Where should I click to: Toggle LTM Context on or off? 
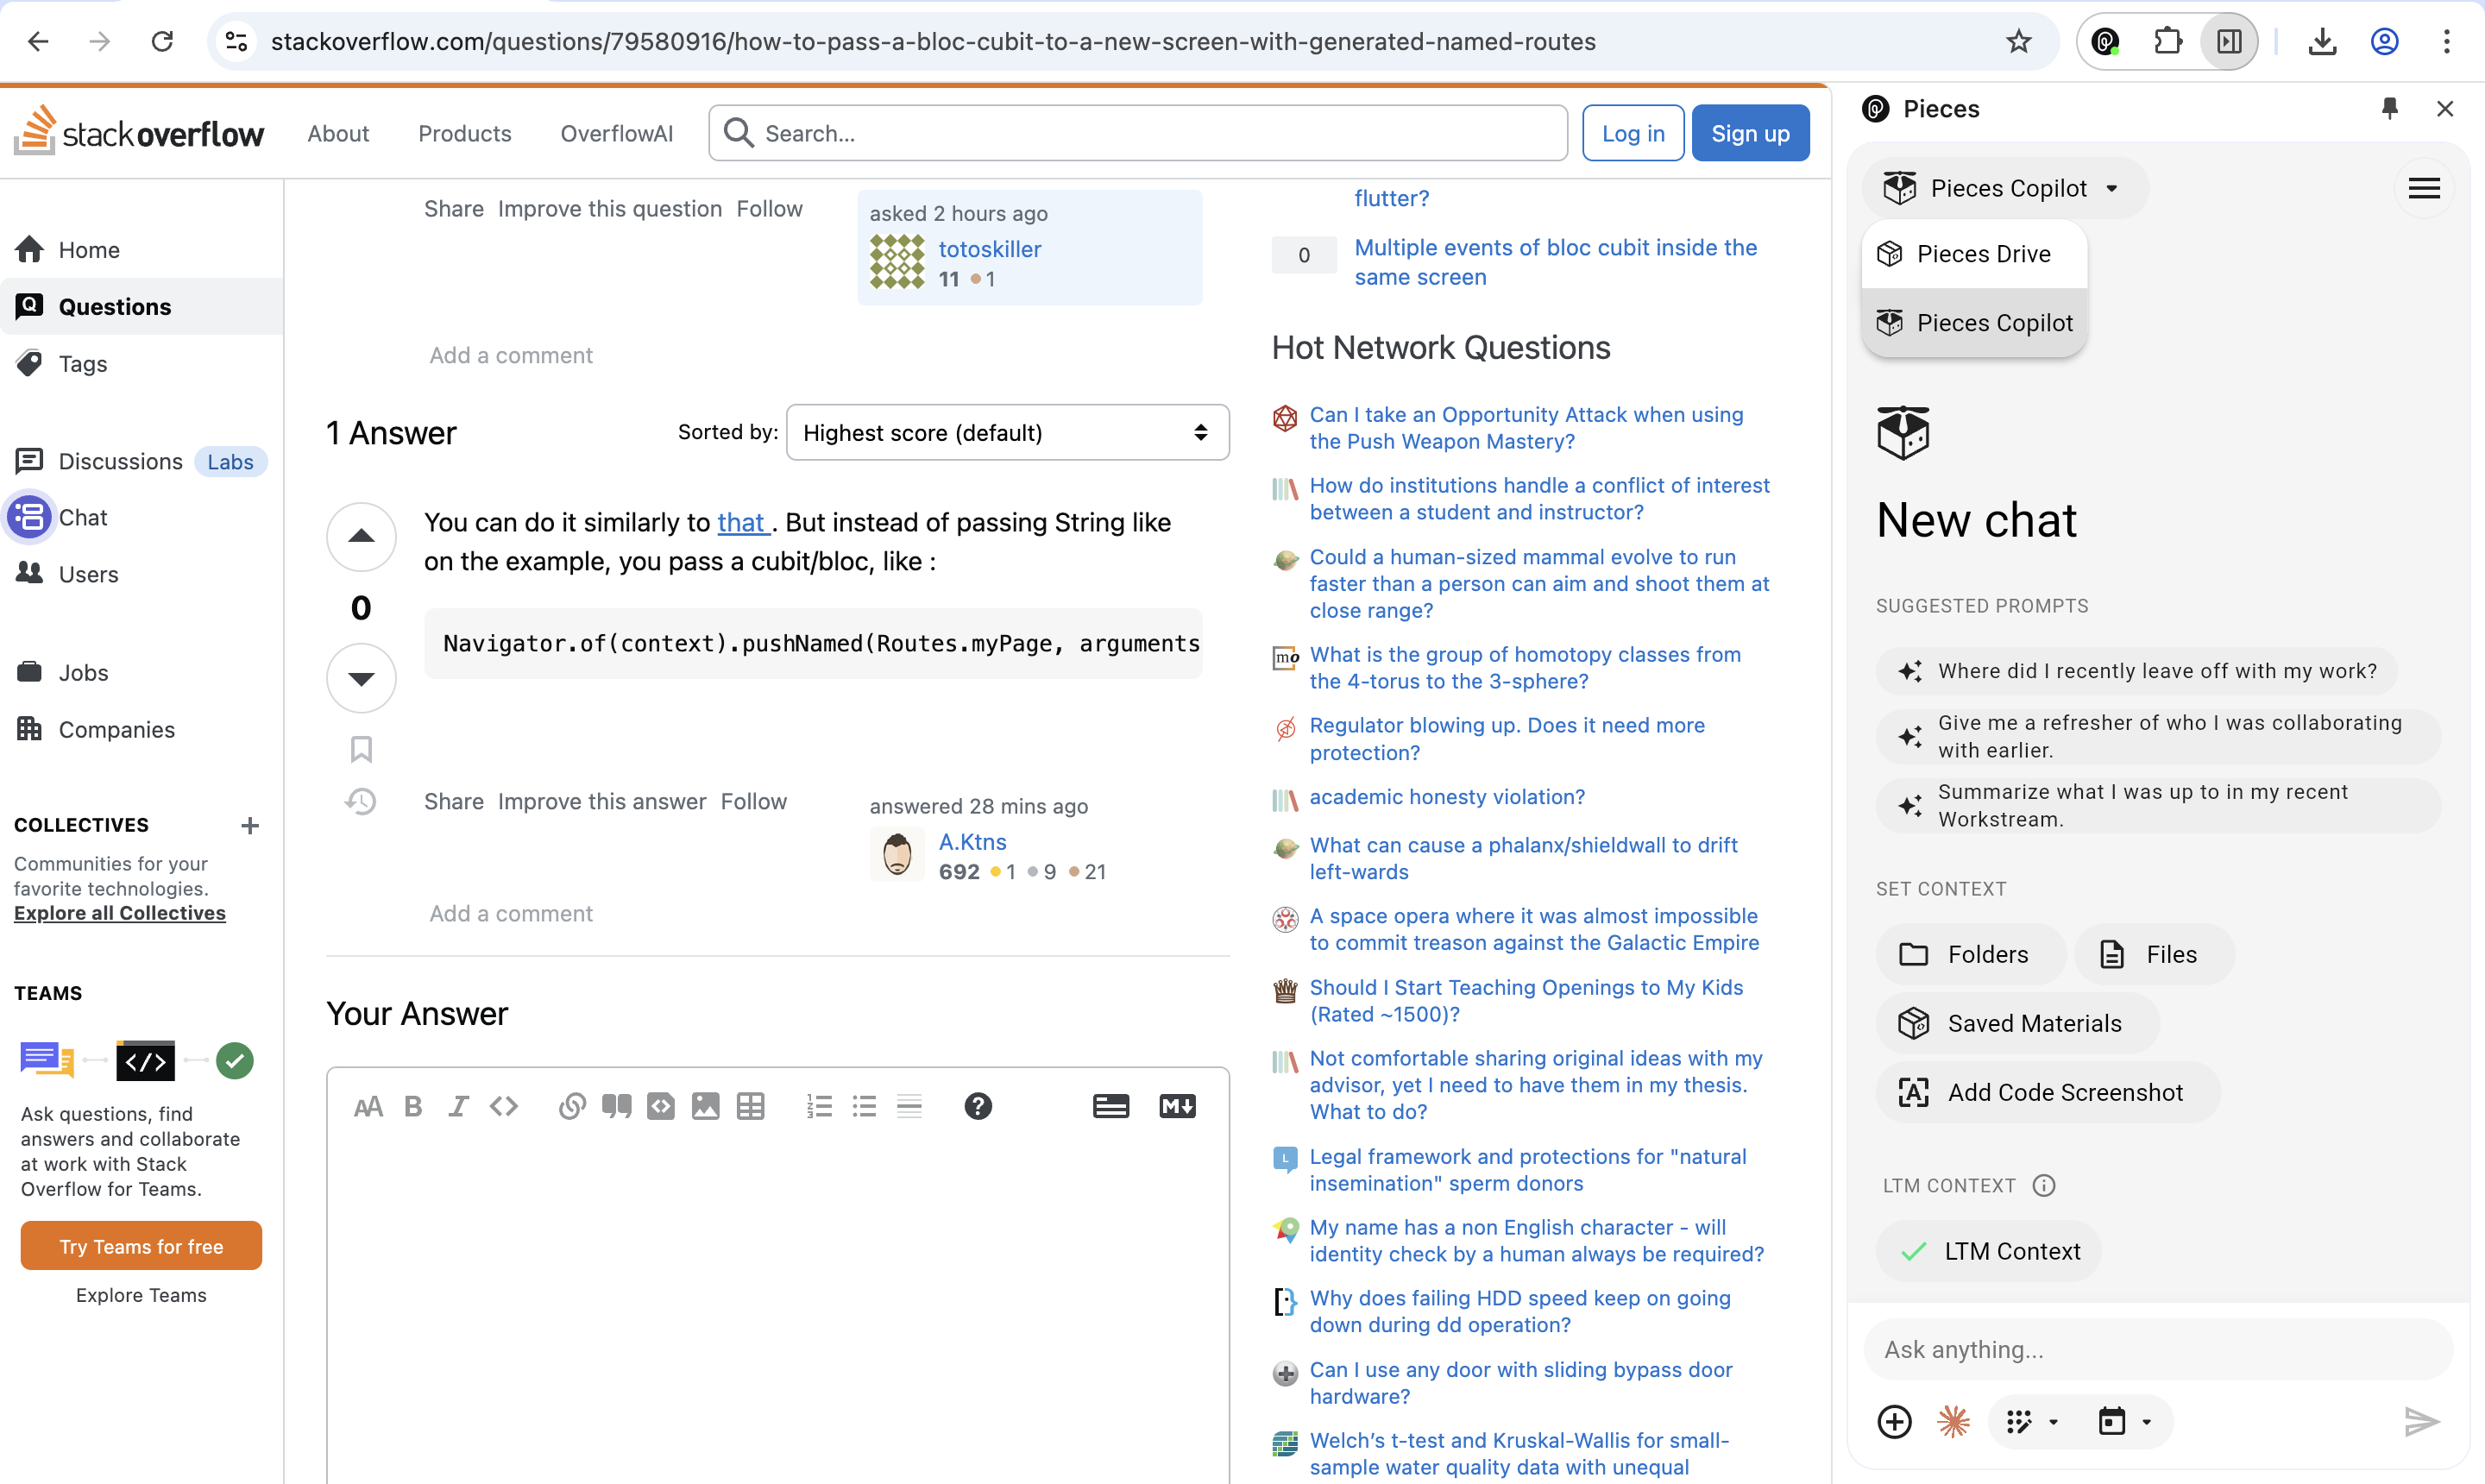coord(1989,1251)
